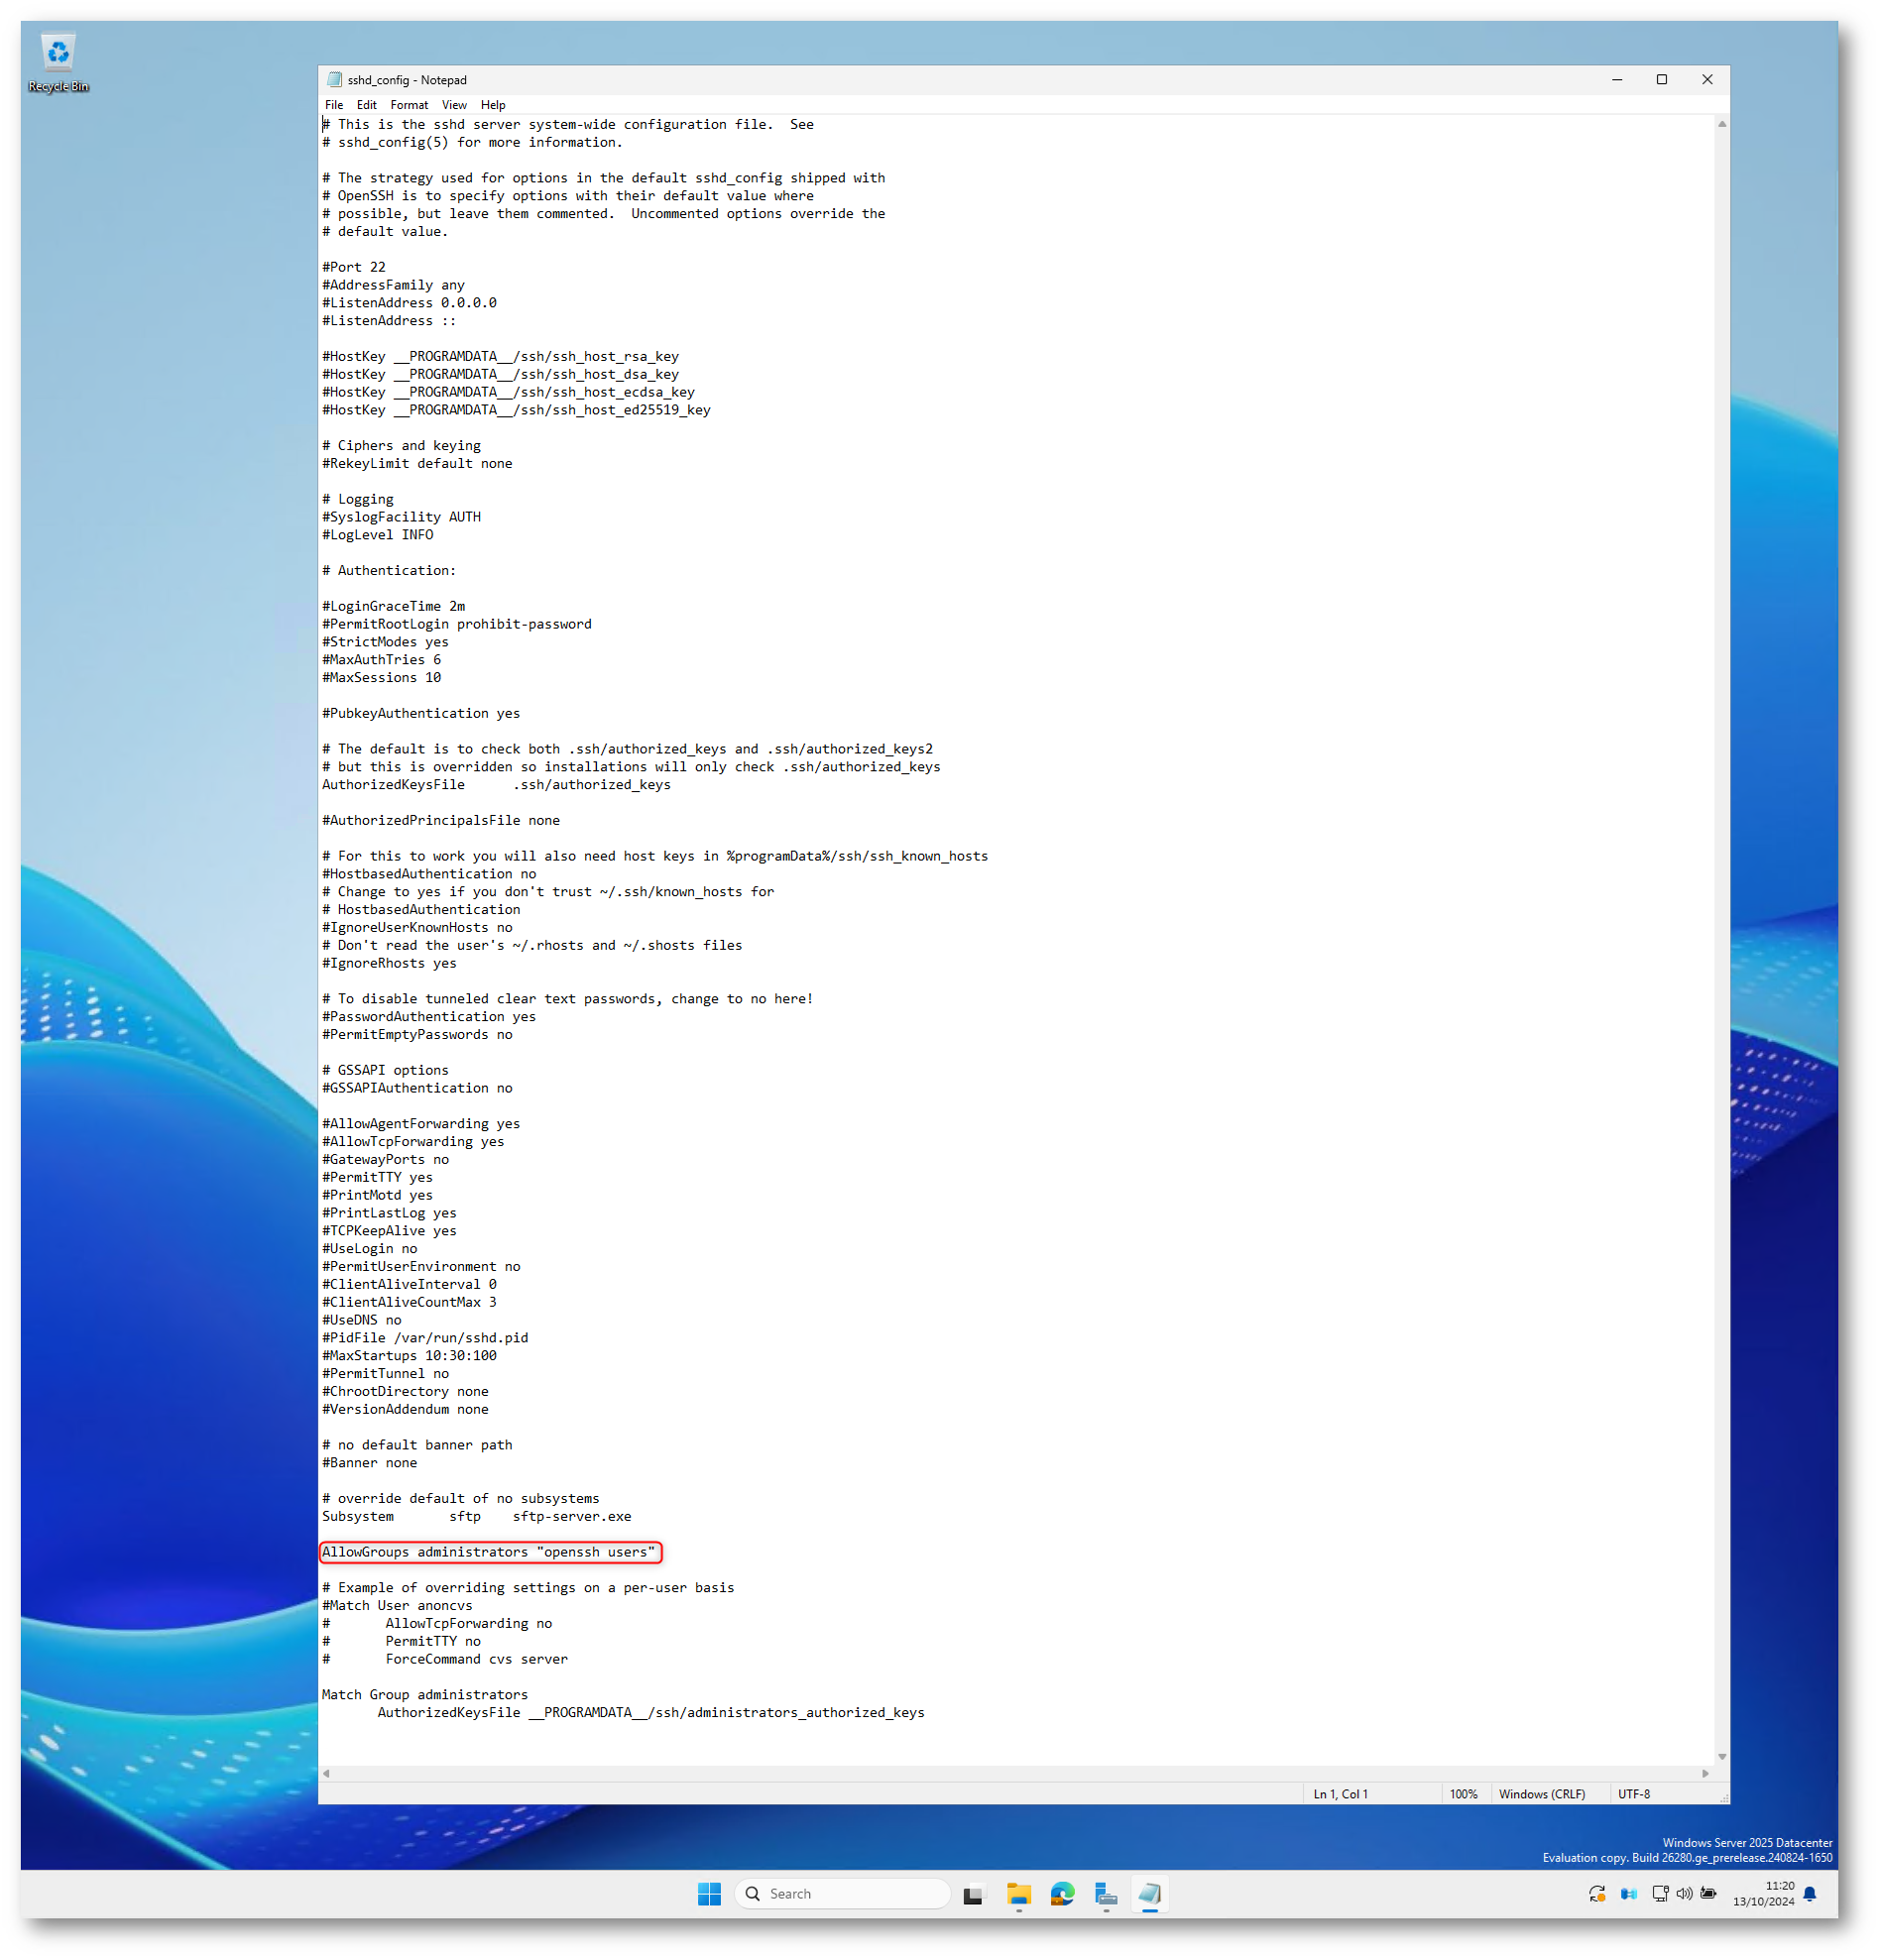Click the scroll down arrow of vertical scrollbar
Screen dimensions: 1880x1960
click(x=1722, y=1757)
